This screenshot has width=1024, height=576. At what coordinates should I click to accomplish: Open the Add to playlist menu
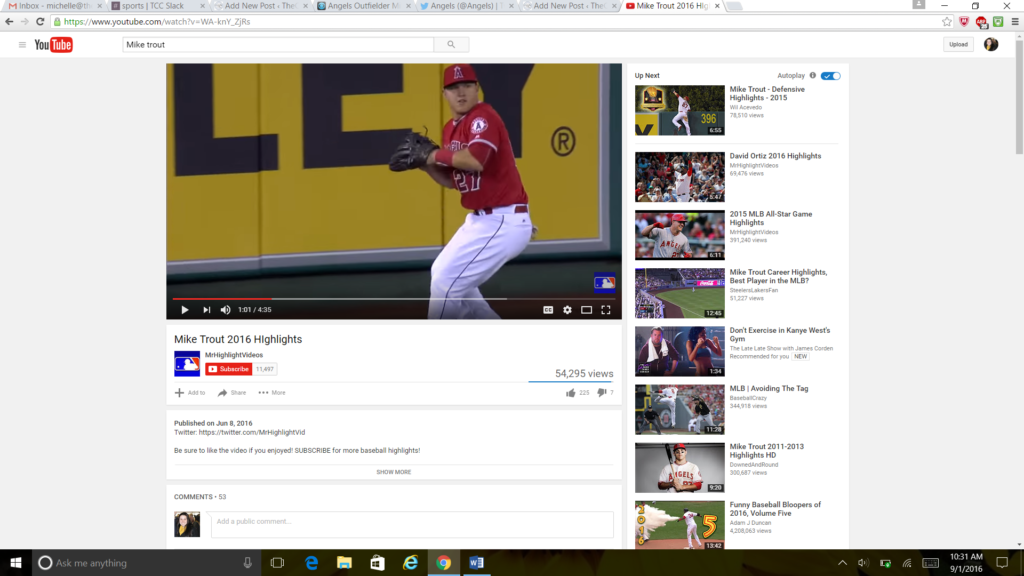click(189, 393)
